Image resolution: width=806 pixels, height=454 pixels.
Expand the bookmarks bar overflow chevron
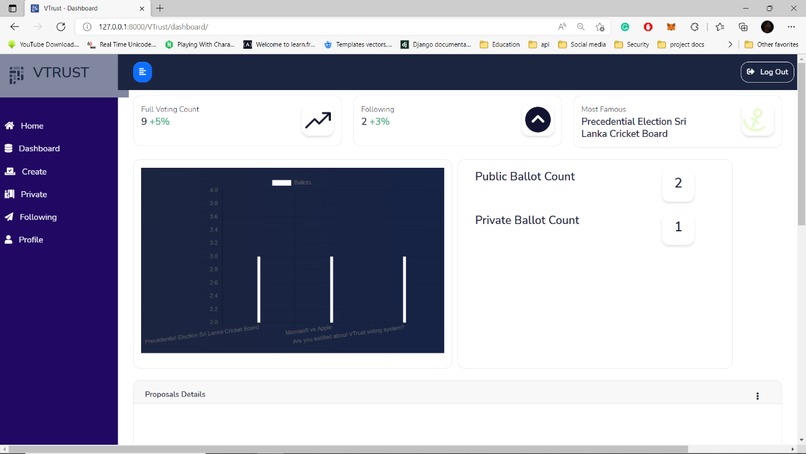coord(730,45)
